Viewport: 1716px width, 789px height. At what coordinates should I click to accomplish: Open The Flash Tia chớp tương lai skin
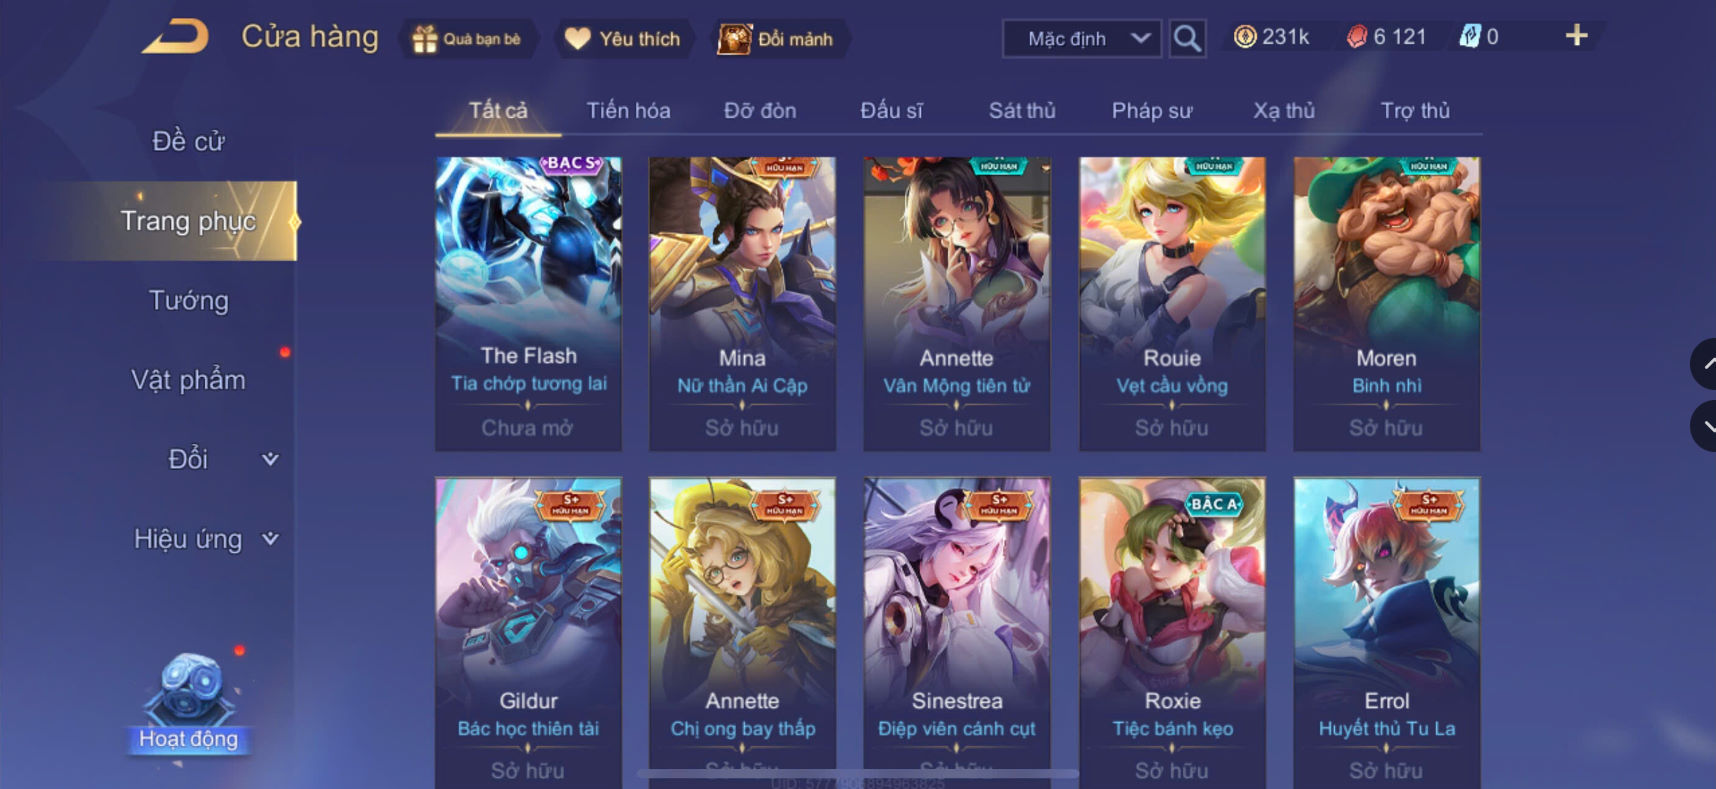click(x=528, y=303)
